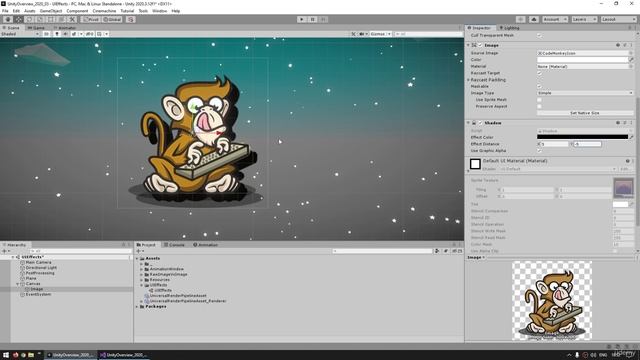Click the Effect Distance X field

(x=555, y=144)
